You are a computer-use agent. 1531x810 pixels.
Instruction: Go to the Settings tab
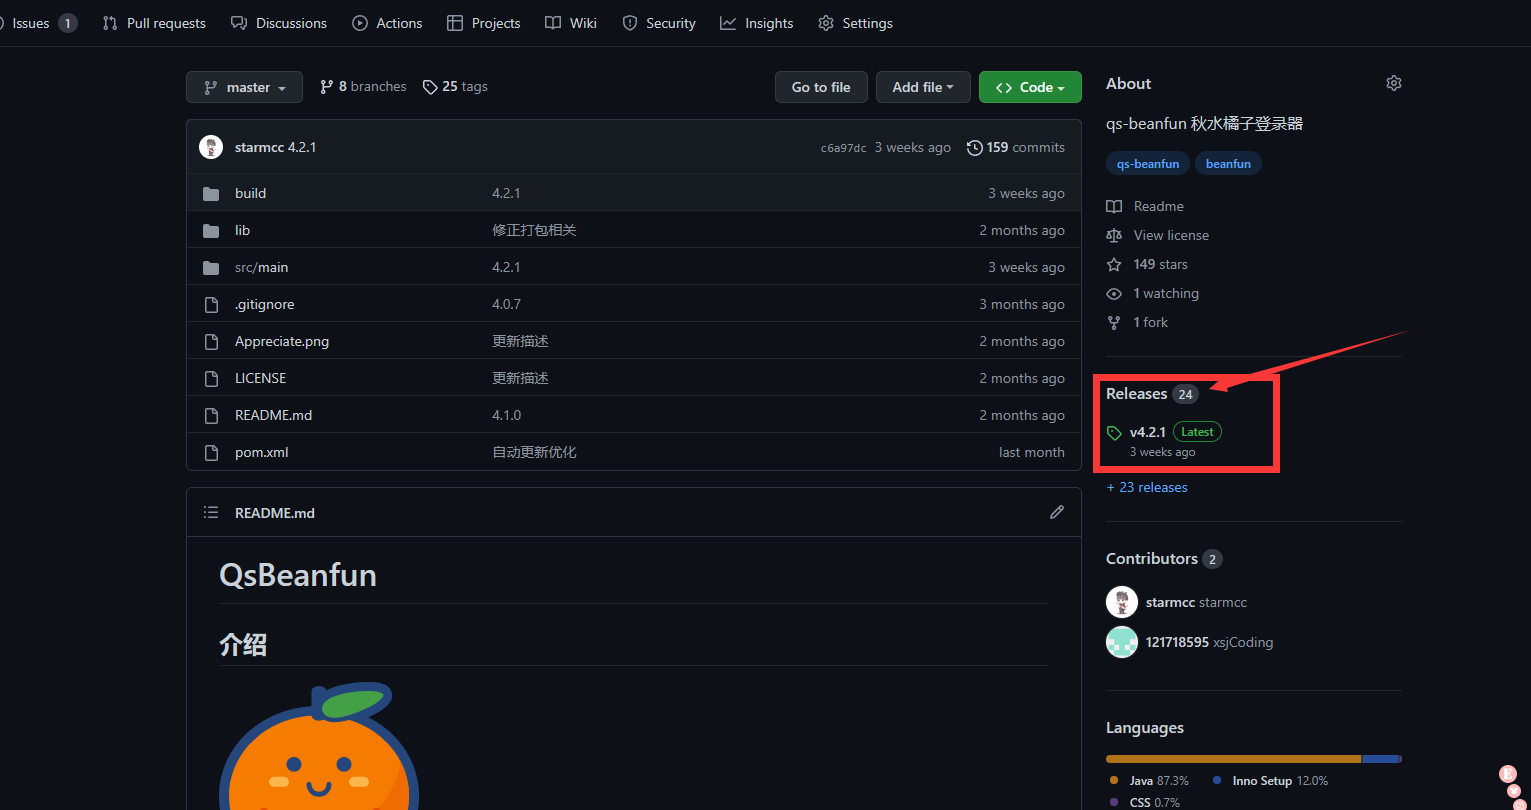pyautogui.click(x=855, y=23)
